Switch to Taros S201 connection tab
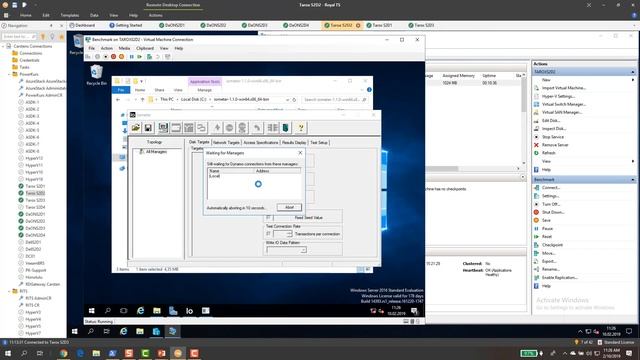This screenshot has height=360, width=640. coord(379,25)
